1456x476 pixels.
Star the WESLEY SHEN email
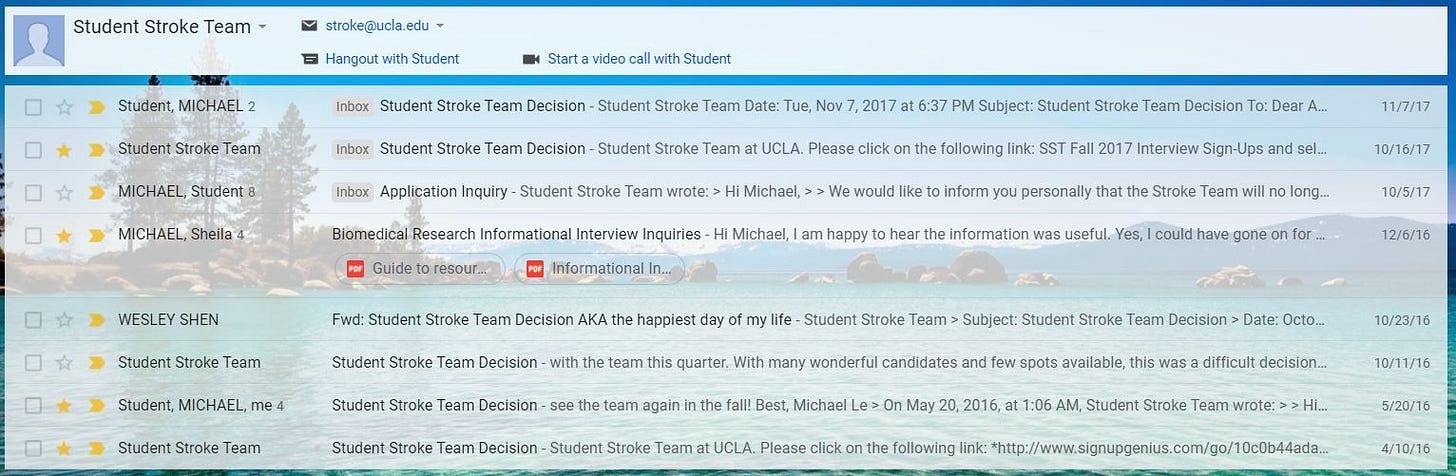pos(64,320)
